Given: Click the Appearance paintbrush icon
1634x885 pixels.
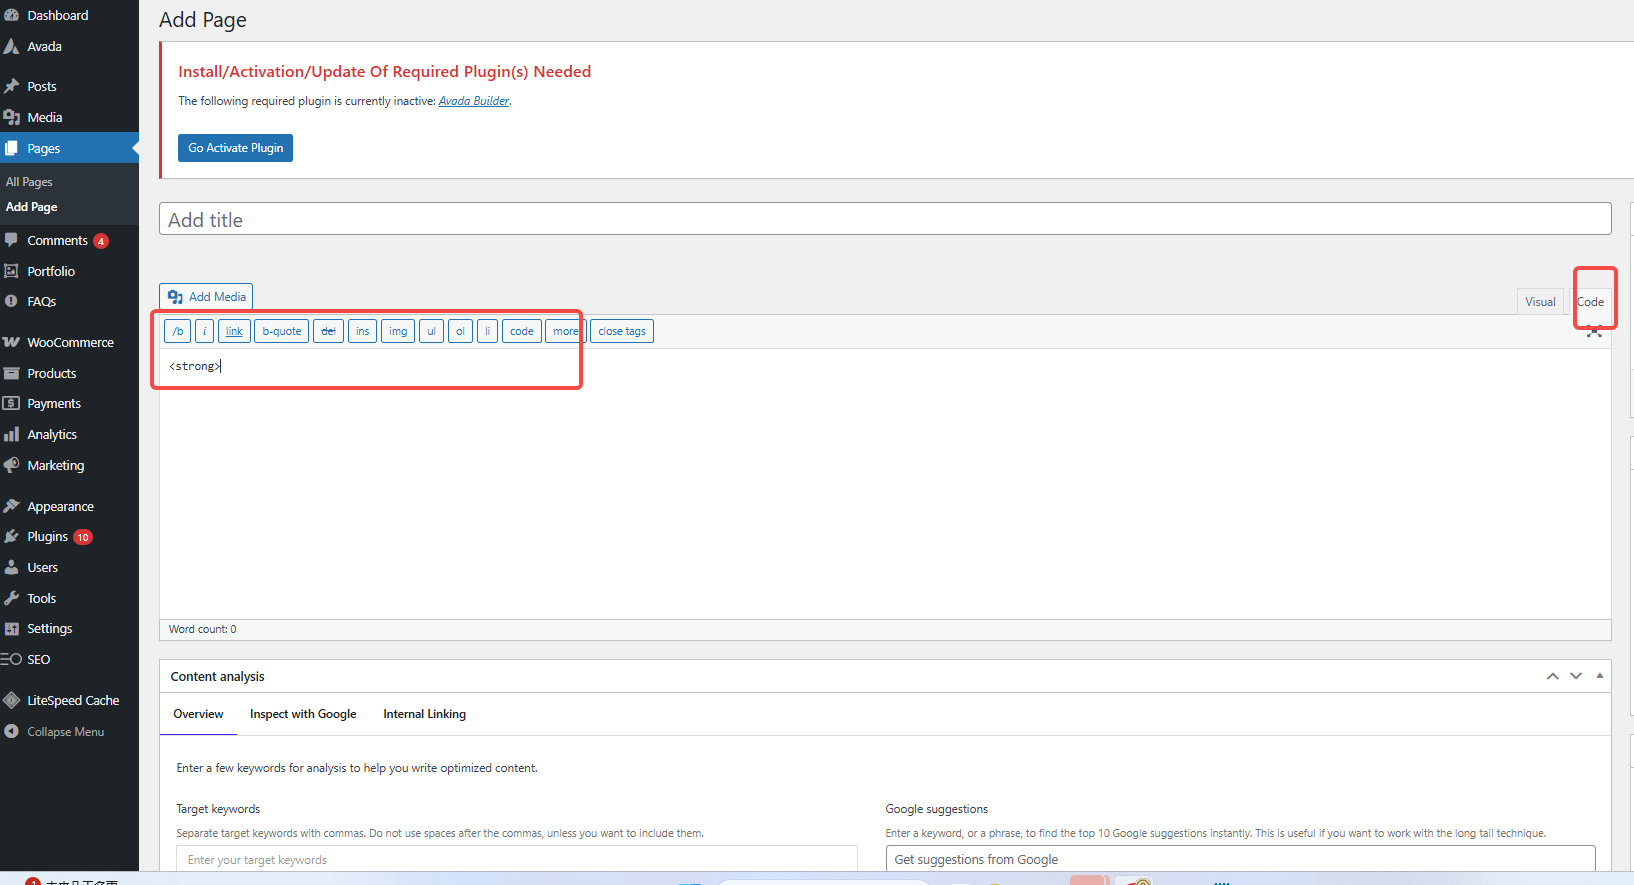Looking at the screenshot, I should [12, 507].
